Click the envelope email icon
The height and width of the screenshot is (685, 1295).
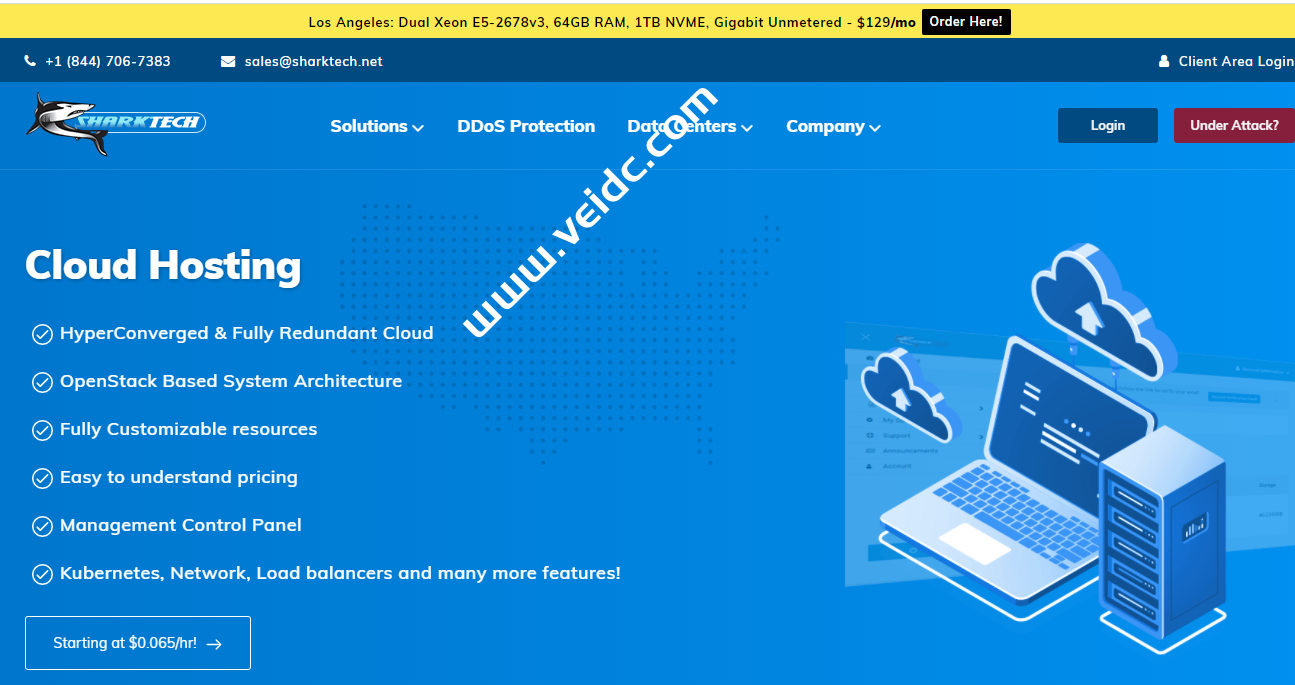228,61
